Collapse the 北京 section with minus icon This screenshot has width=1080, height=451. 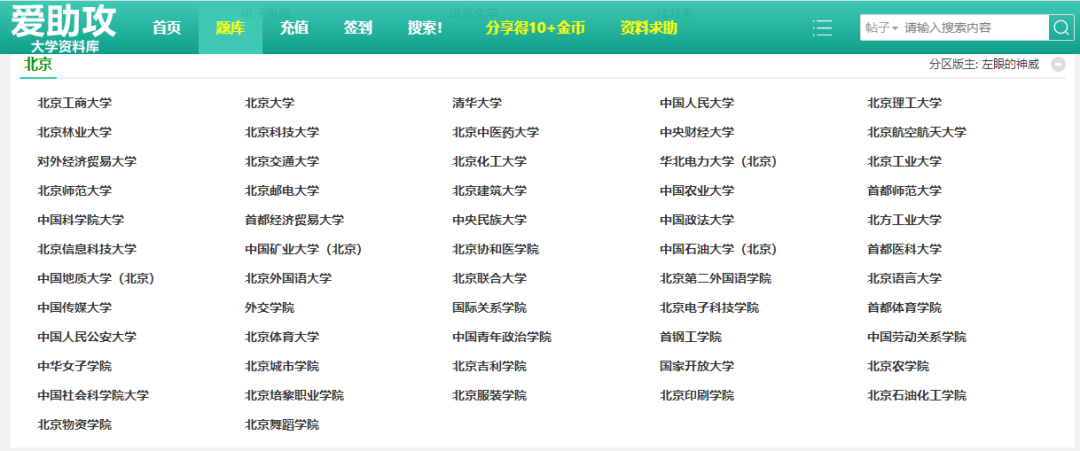(1058, 65)
